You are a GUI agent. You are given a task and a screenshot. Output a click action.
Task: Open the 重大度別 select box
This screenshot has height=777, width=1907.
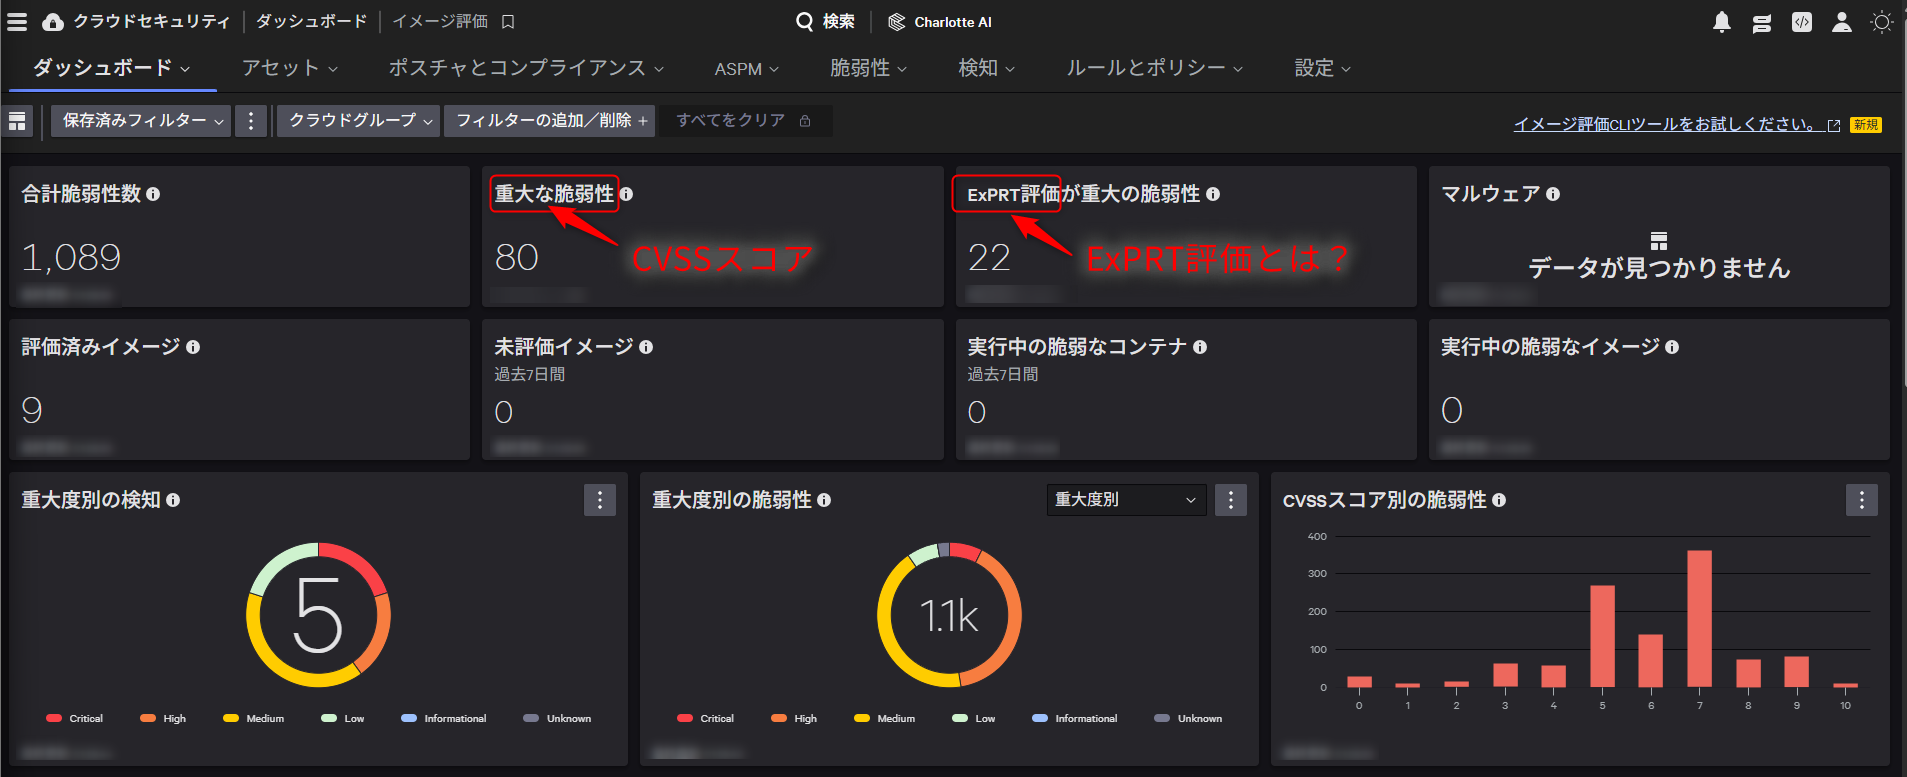pos(1127,500)
